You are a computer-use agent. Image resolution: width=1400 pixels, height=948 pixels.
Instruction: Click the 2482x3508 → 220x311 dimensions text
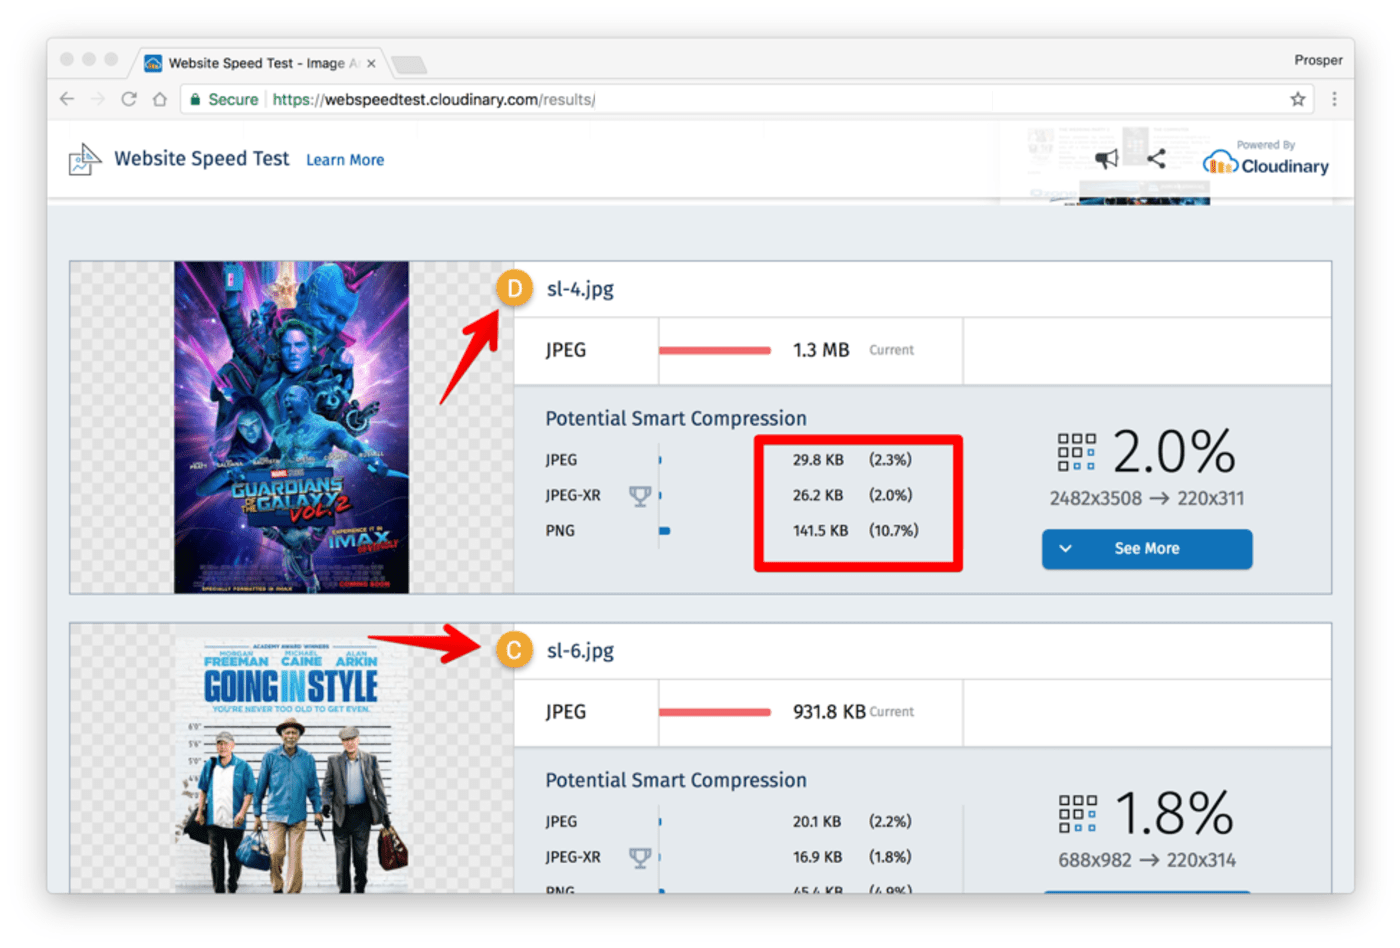tap(1147, 498)
